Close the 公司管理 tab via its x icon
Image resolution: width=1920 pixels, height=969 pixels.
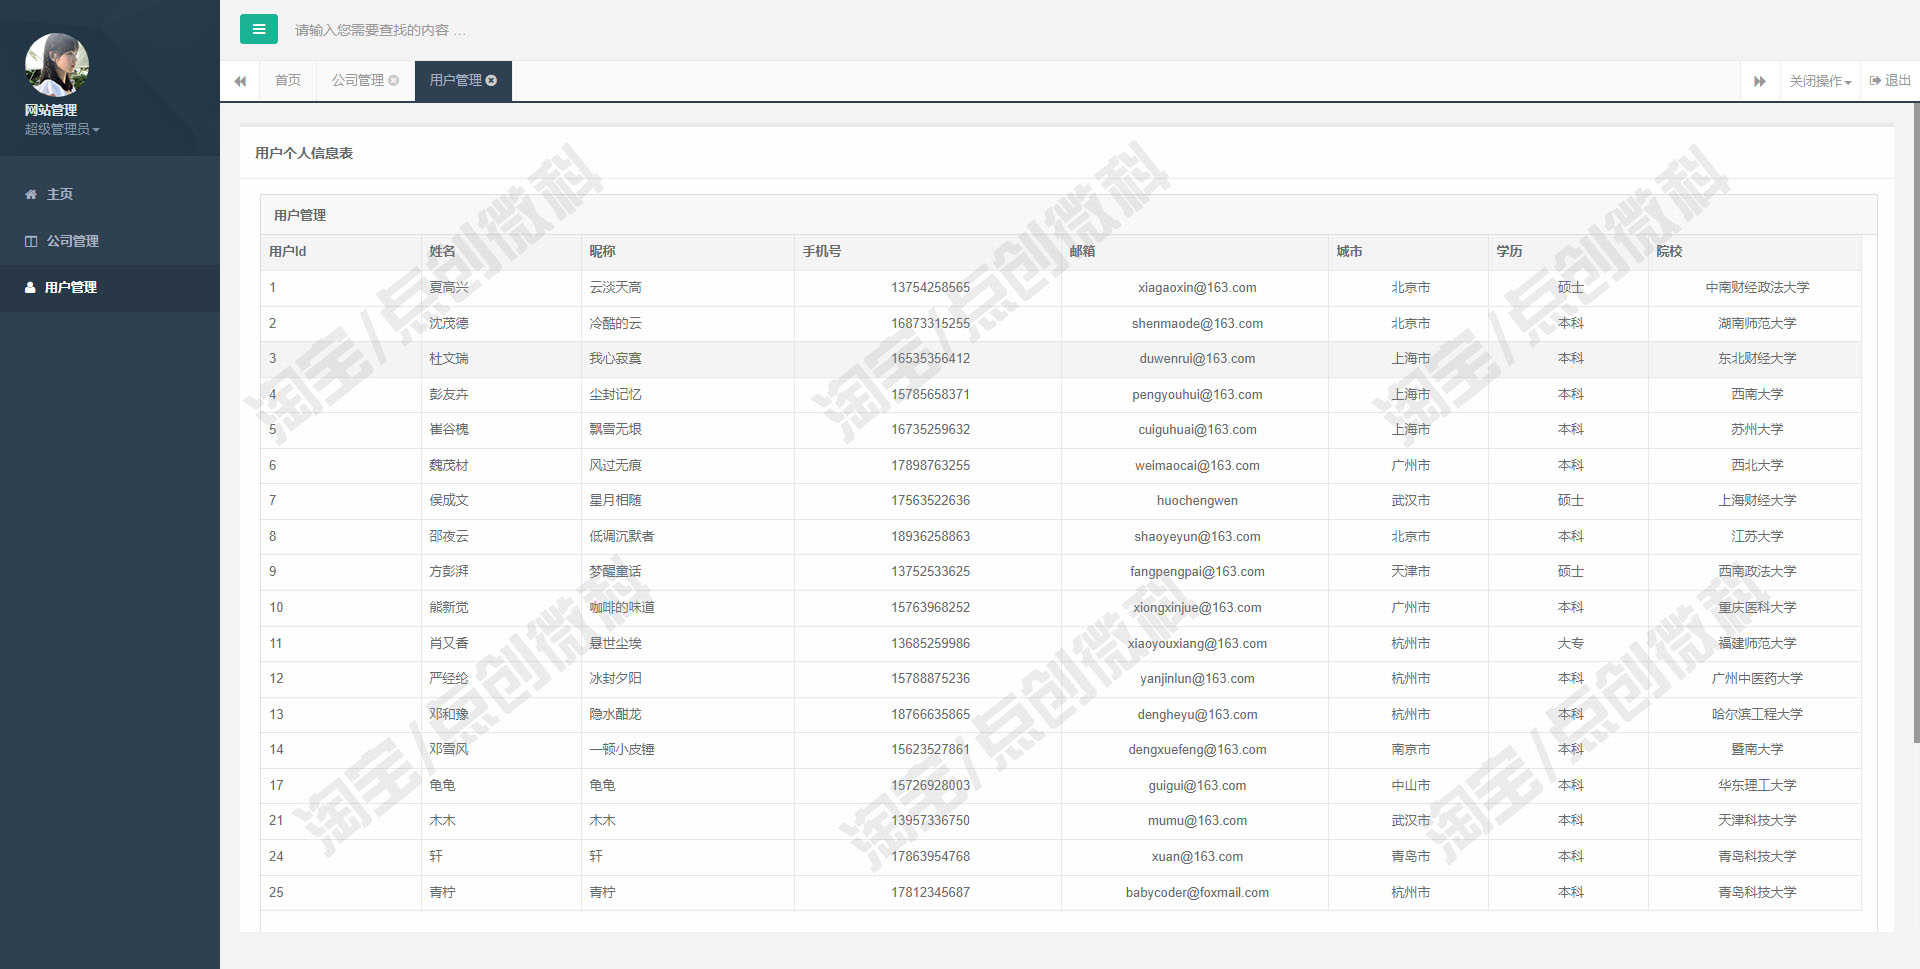coord(394,80)
